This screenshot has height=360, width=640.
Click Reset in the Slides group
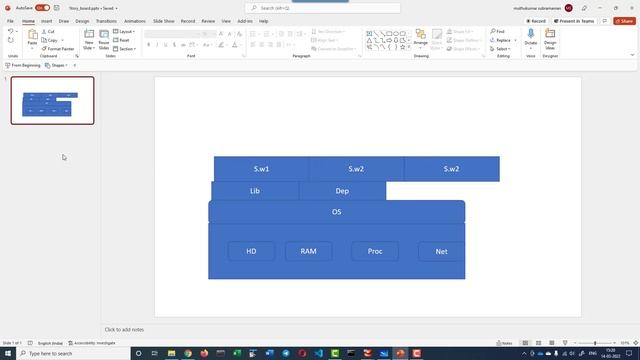click(121, 40)
